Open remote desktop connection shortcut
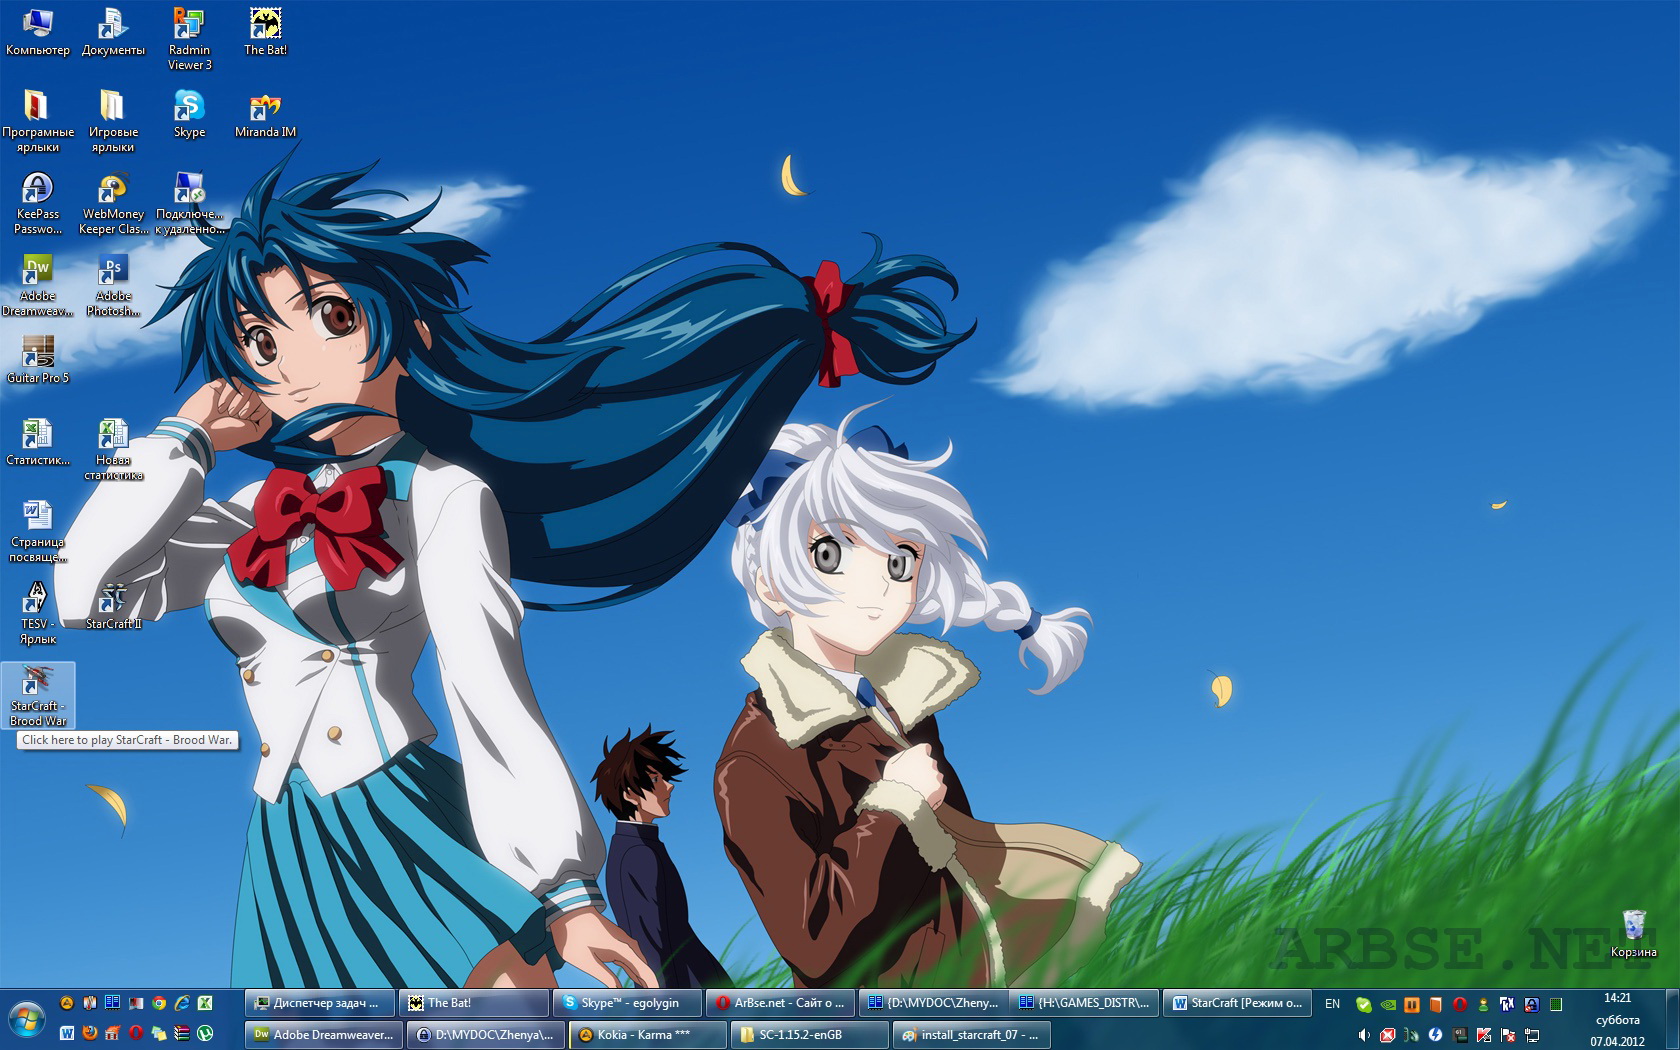Screen dimensions: 1680x1050 189,203
